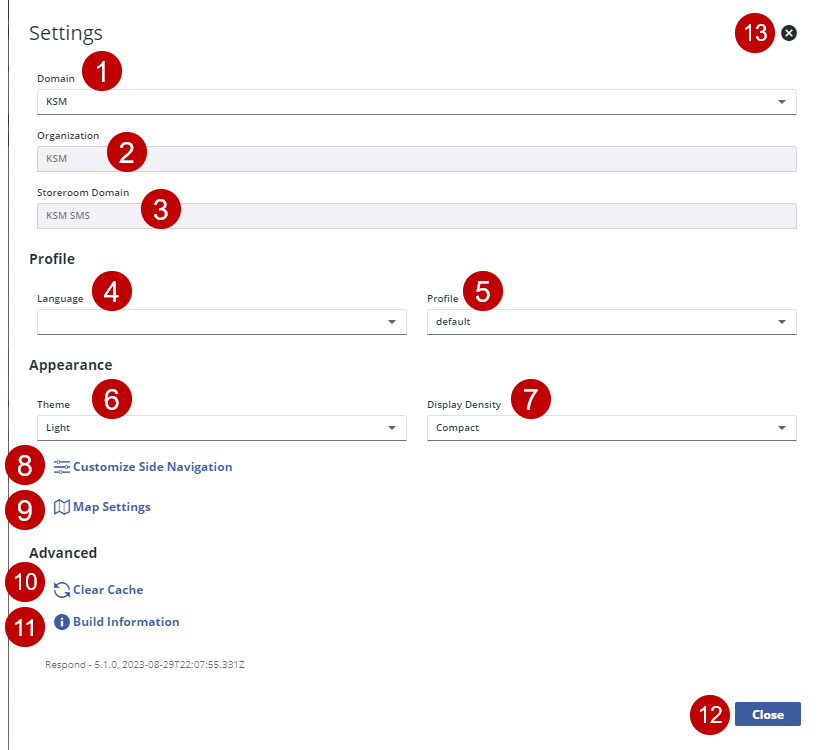This screenshot has height=750, width=820.
Task: Expand the Display Density dropdown arrow
Action: point(781,428)
